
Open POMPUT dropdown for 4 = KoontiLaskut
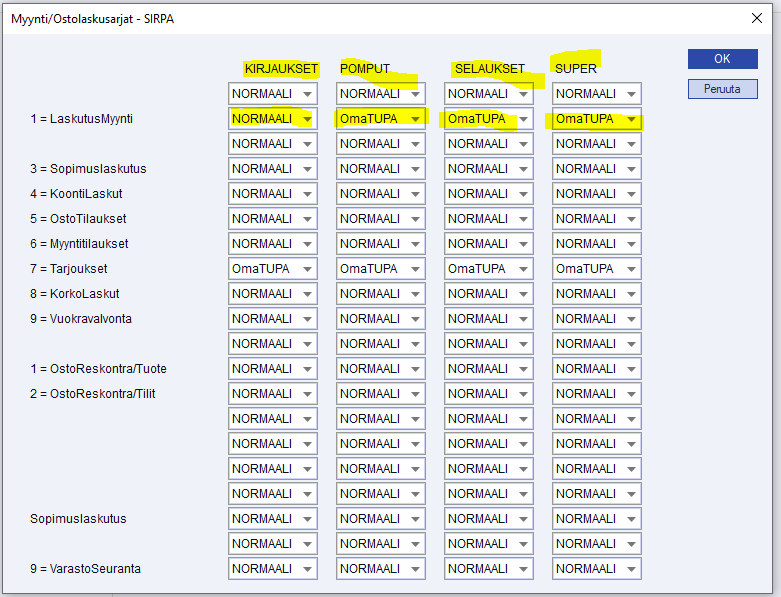click(x=414, y=194)
